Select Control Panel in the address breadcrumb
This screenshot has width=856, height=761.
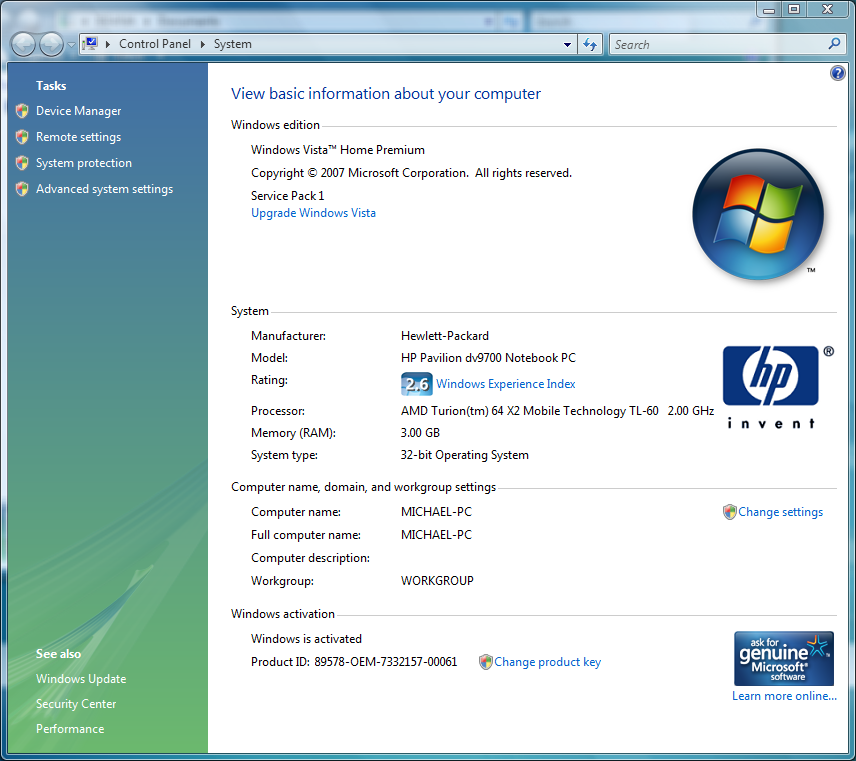[155, 44]
